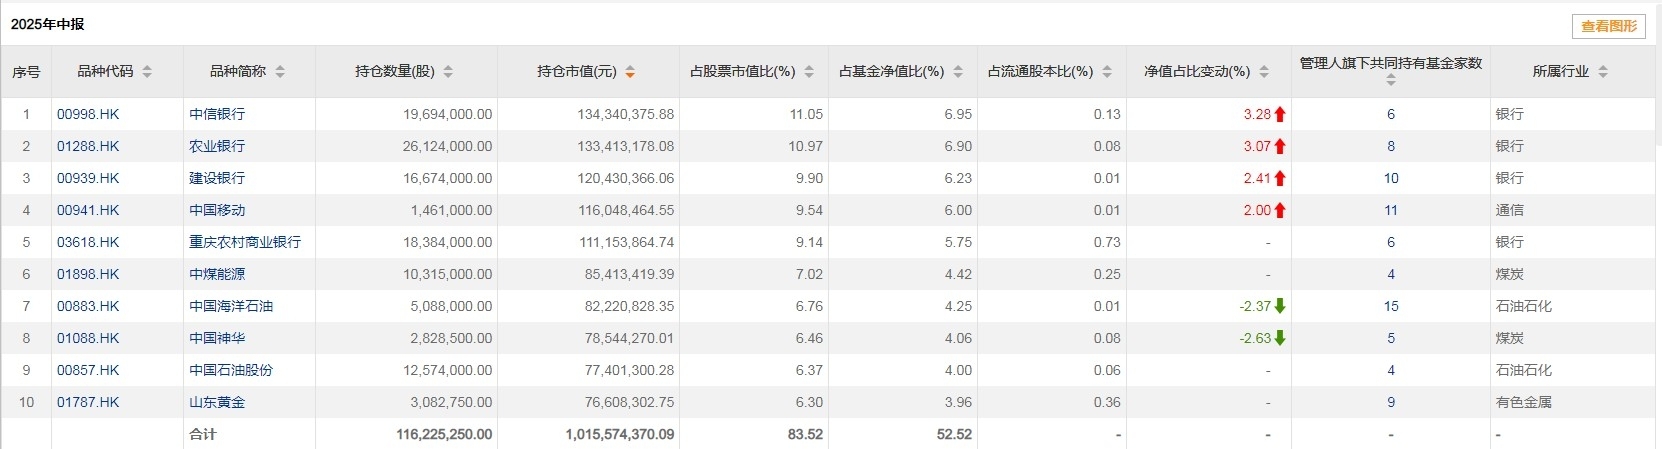Open 农业银行 stock name link
This screenshot has height=449, width=1662.
(x=217, y=146)
